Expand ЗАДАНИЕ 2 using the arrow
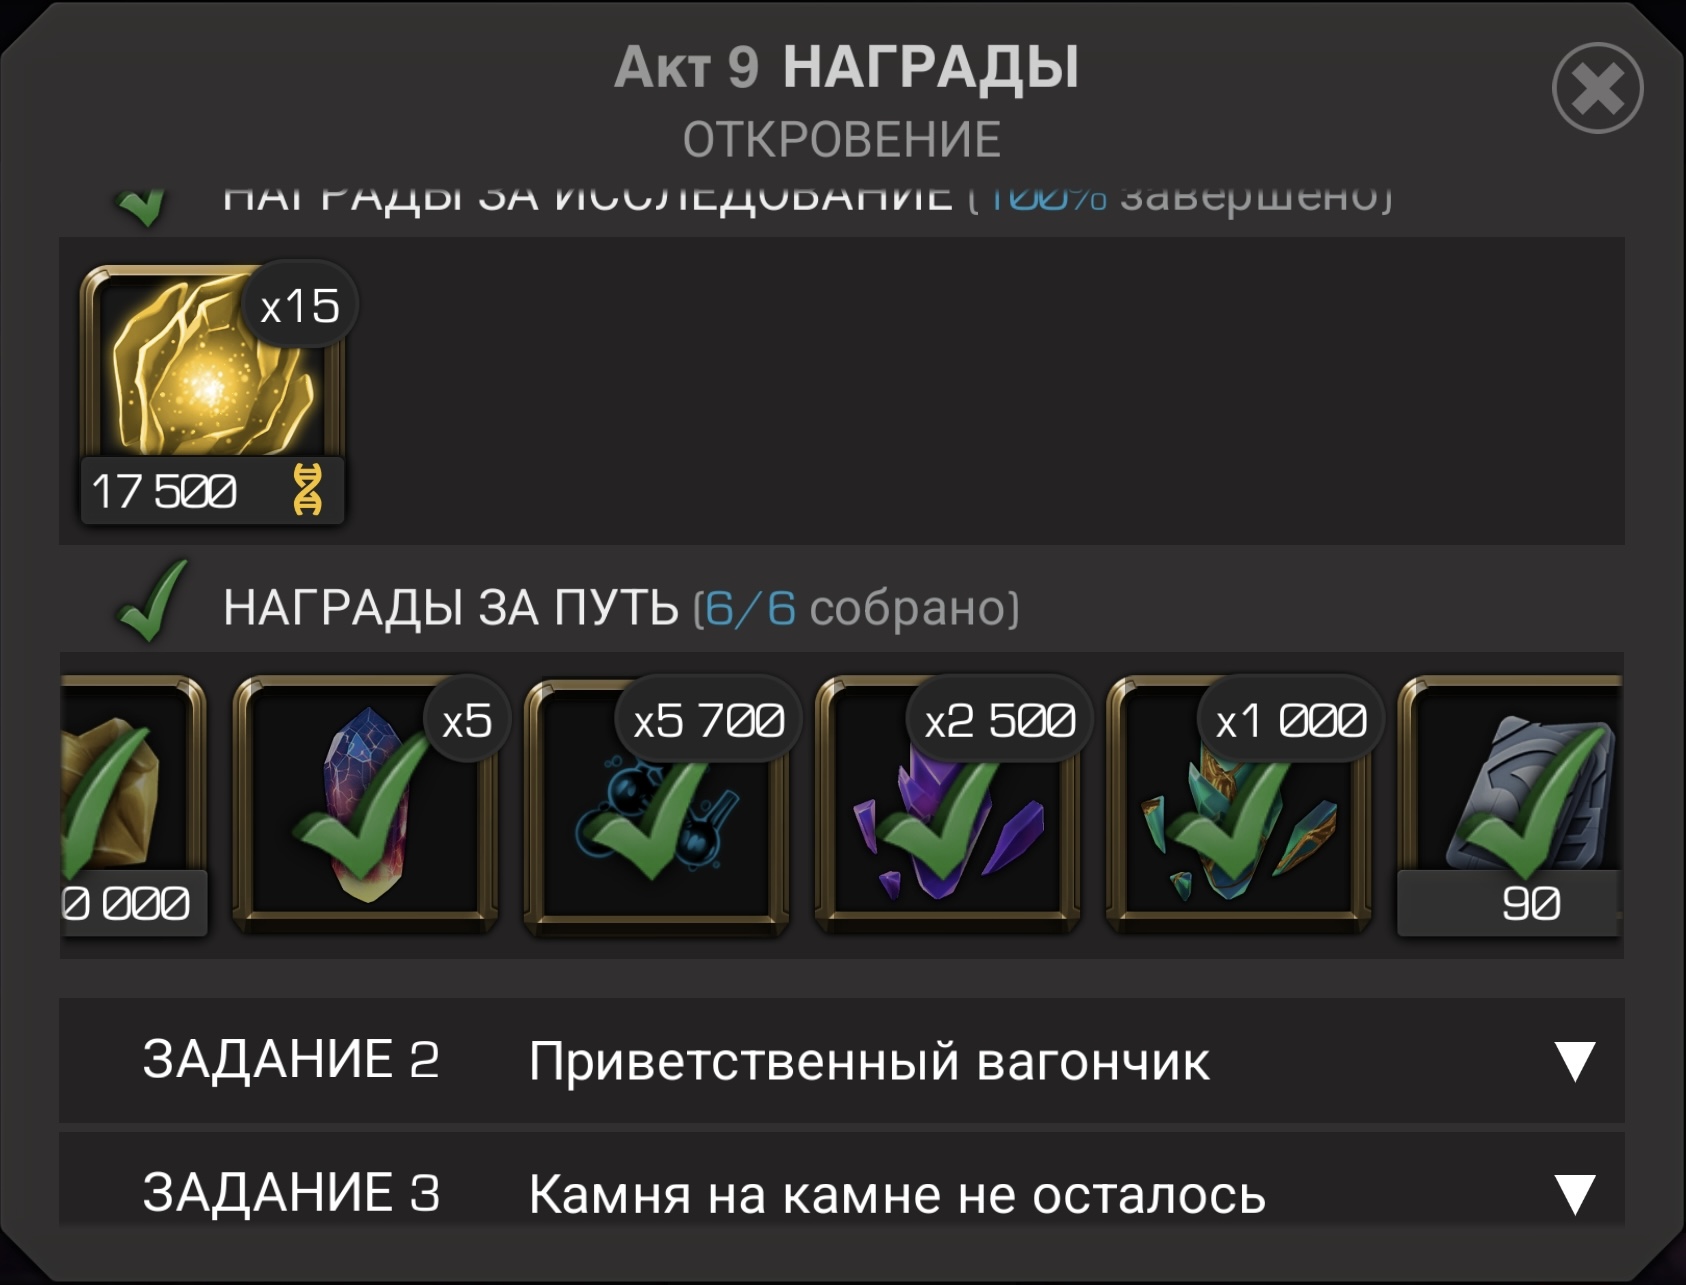 click(x=1574, y=1062)
